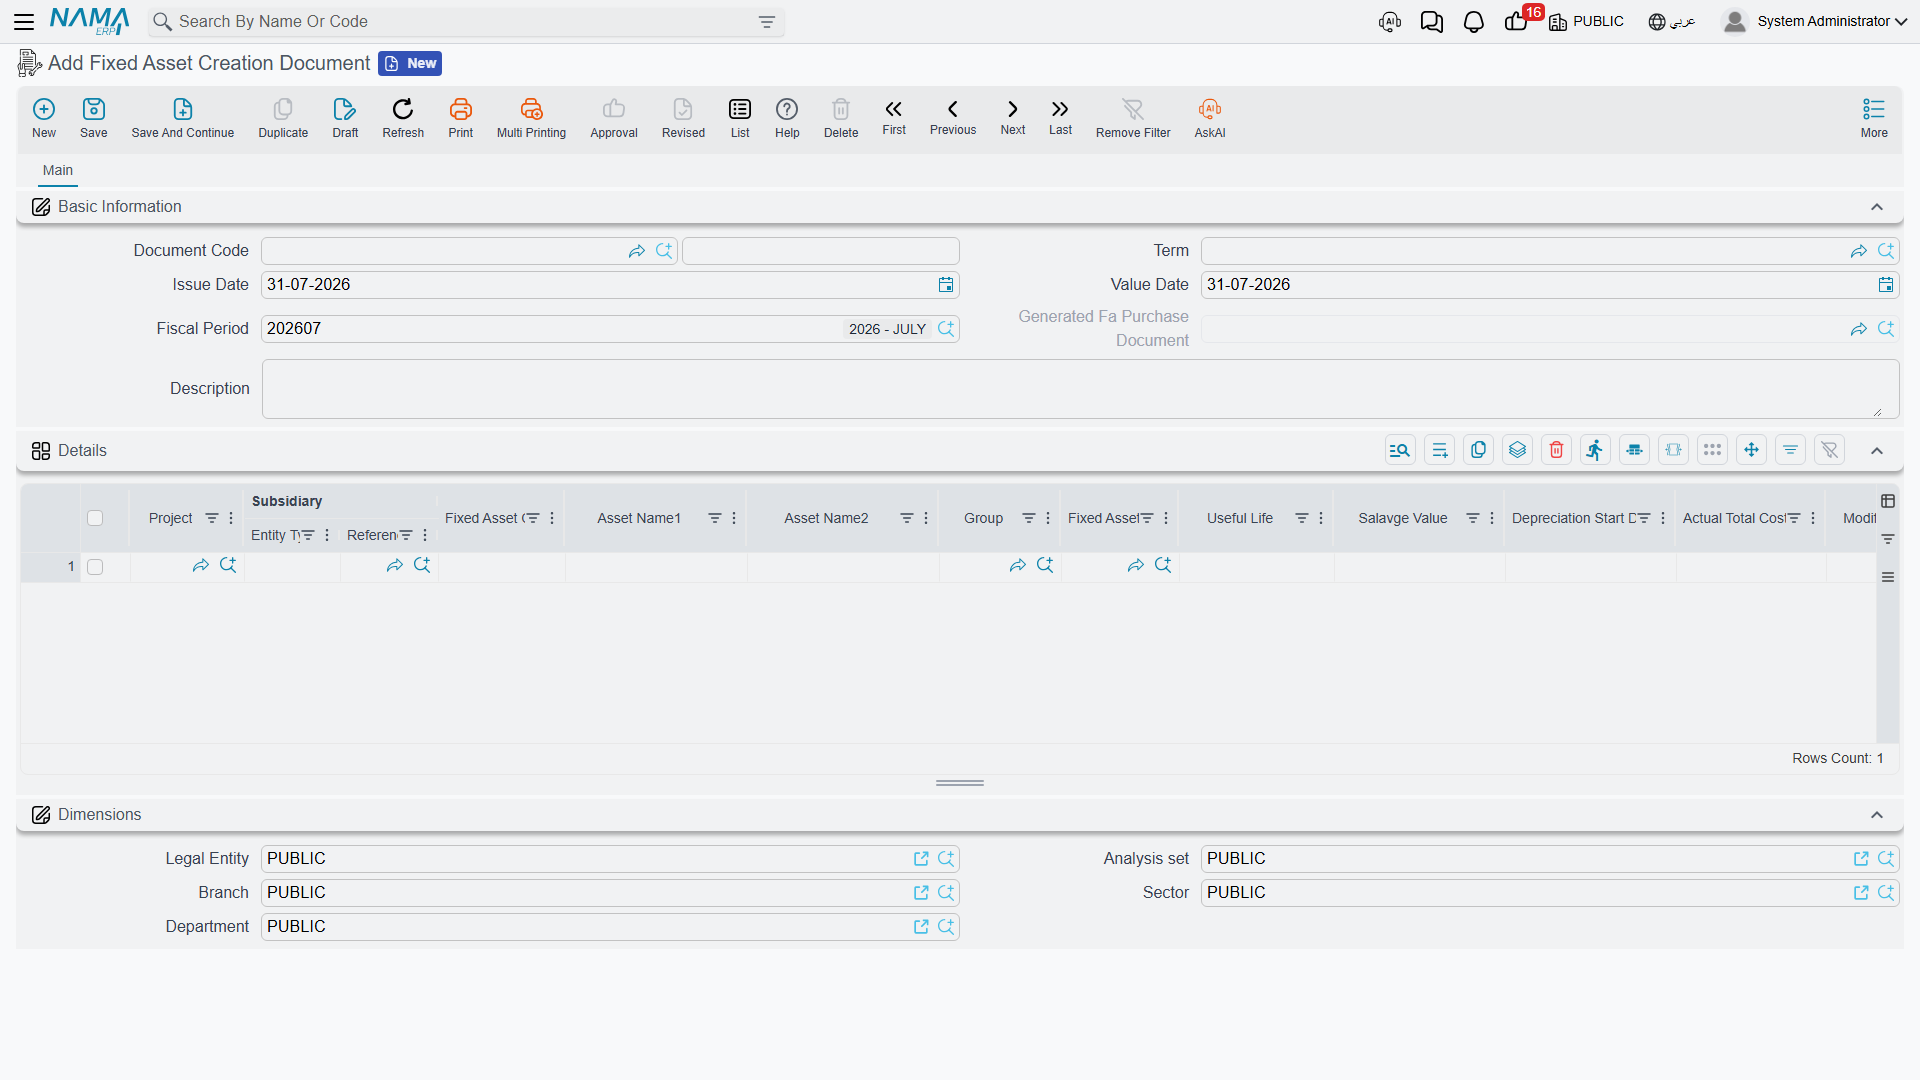Search Fiscal Period lookup icon

[x=946, y=329]
